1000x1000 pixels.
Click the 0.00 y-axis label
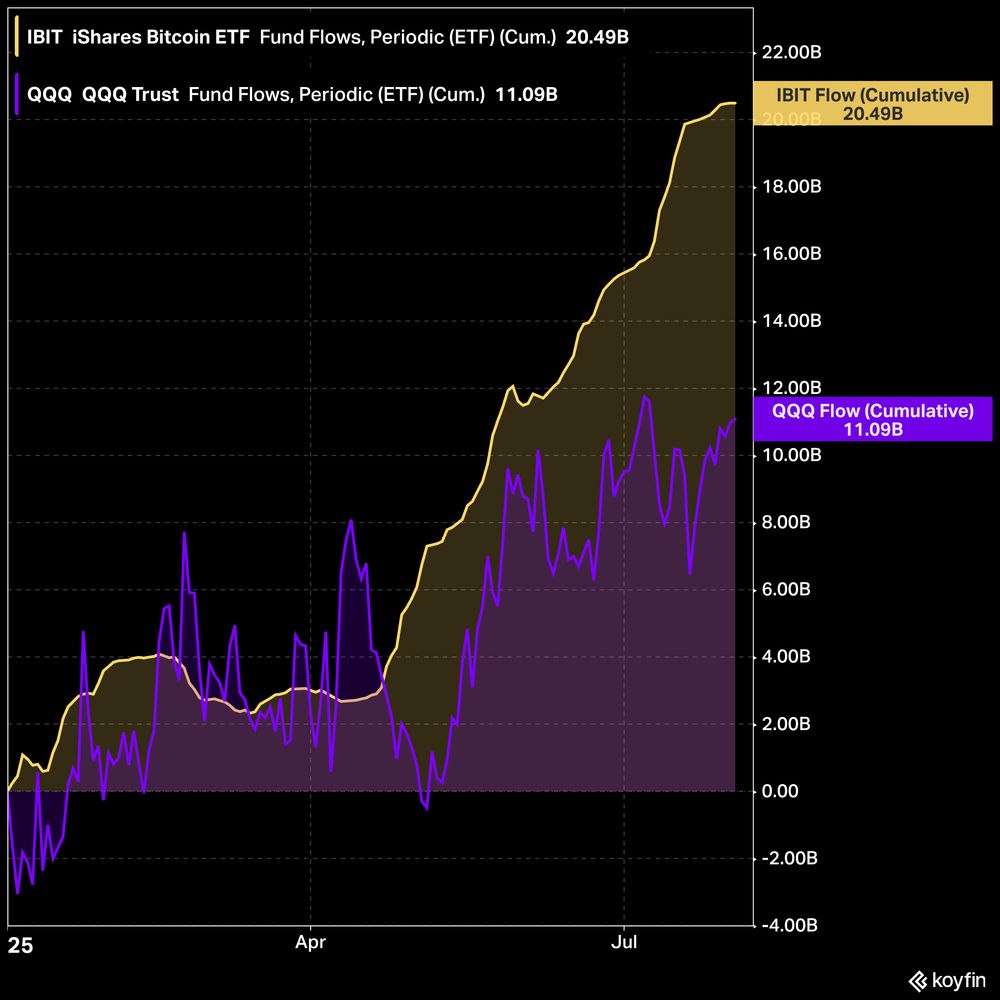click(780, 791)
